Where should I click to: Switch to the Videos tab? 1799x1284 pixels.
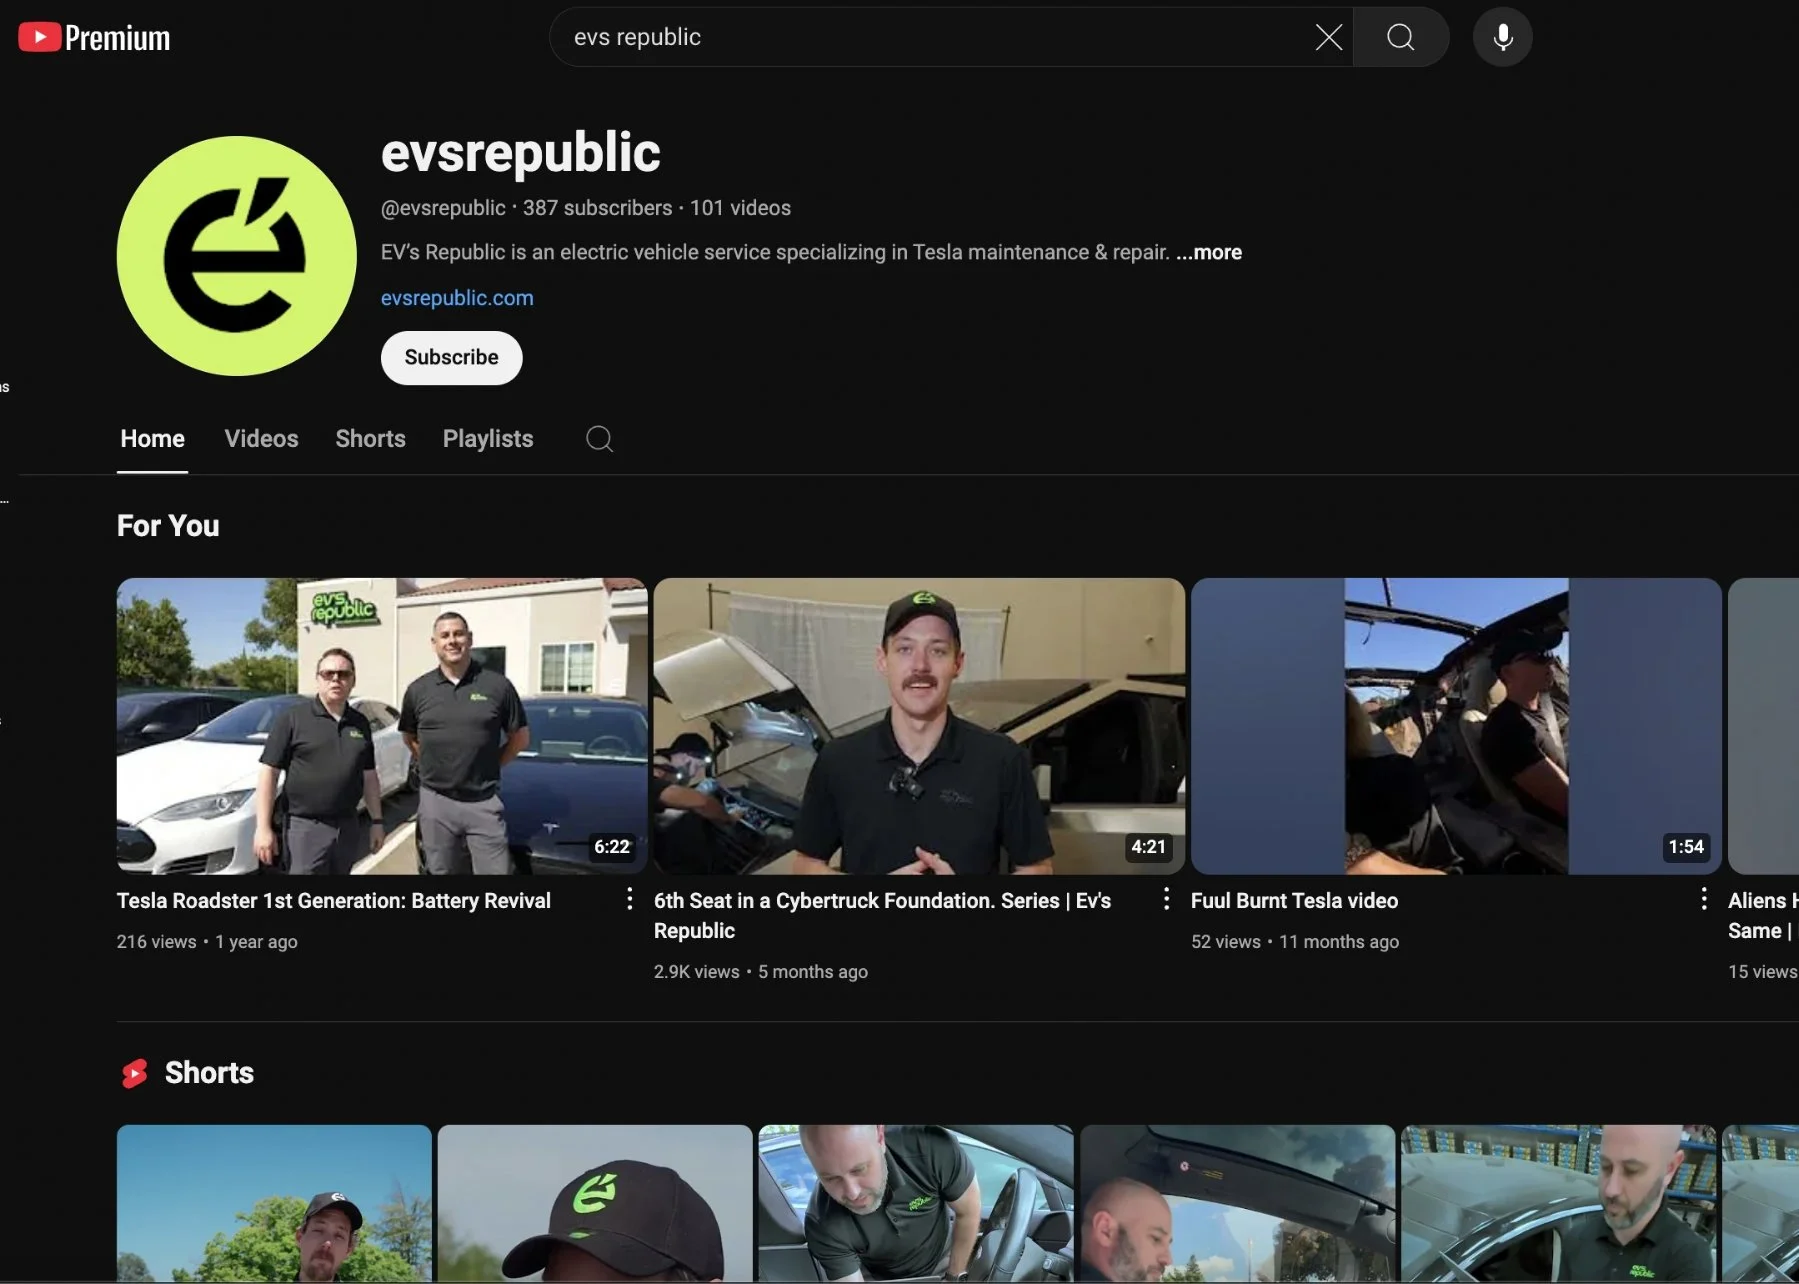point(261,439)
